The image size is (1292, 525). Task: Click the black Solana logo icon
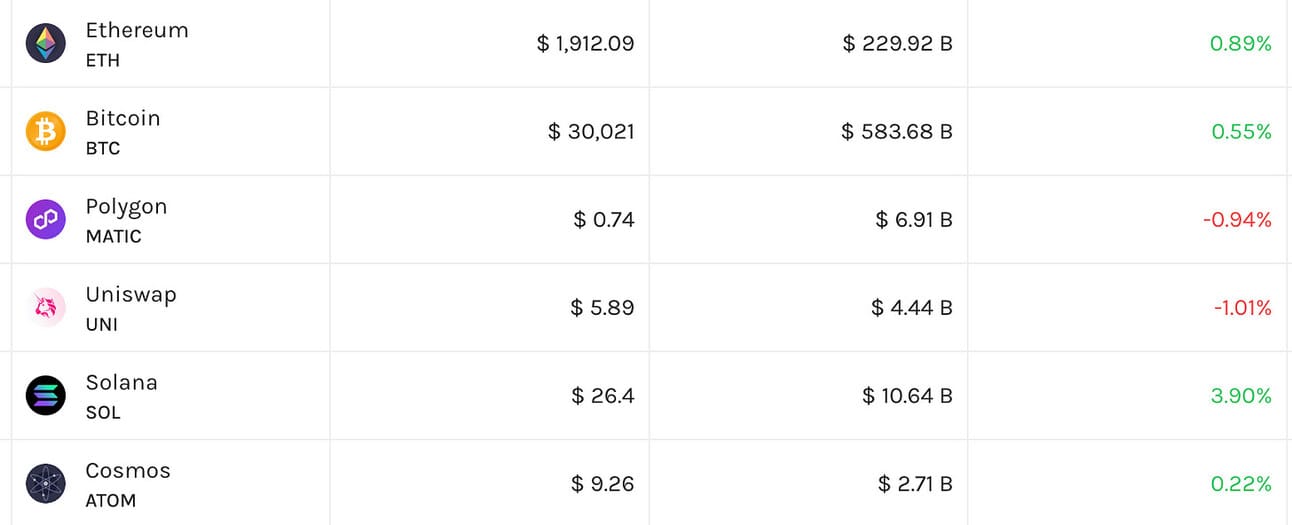pyautogui.click(x=46, y=395)
